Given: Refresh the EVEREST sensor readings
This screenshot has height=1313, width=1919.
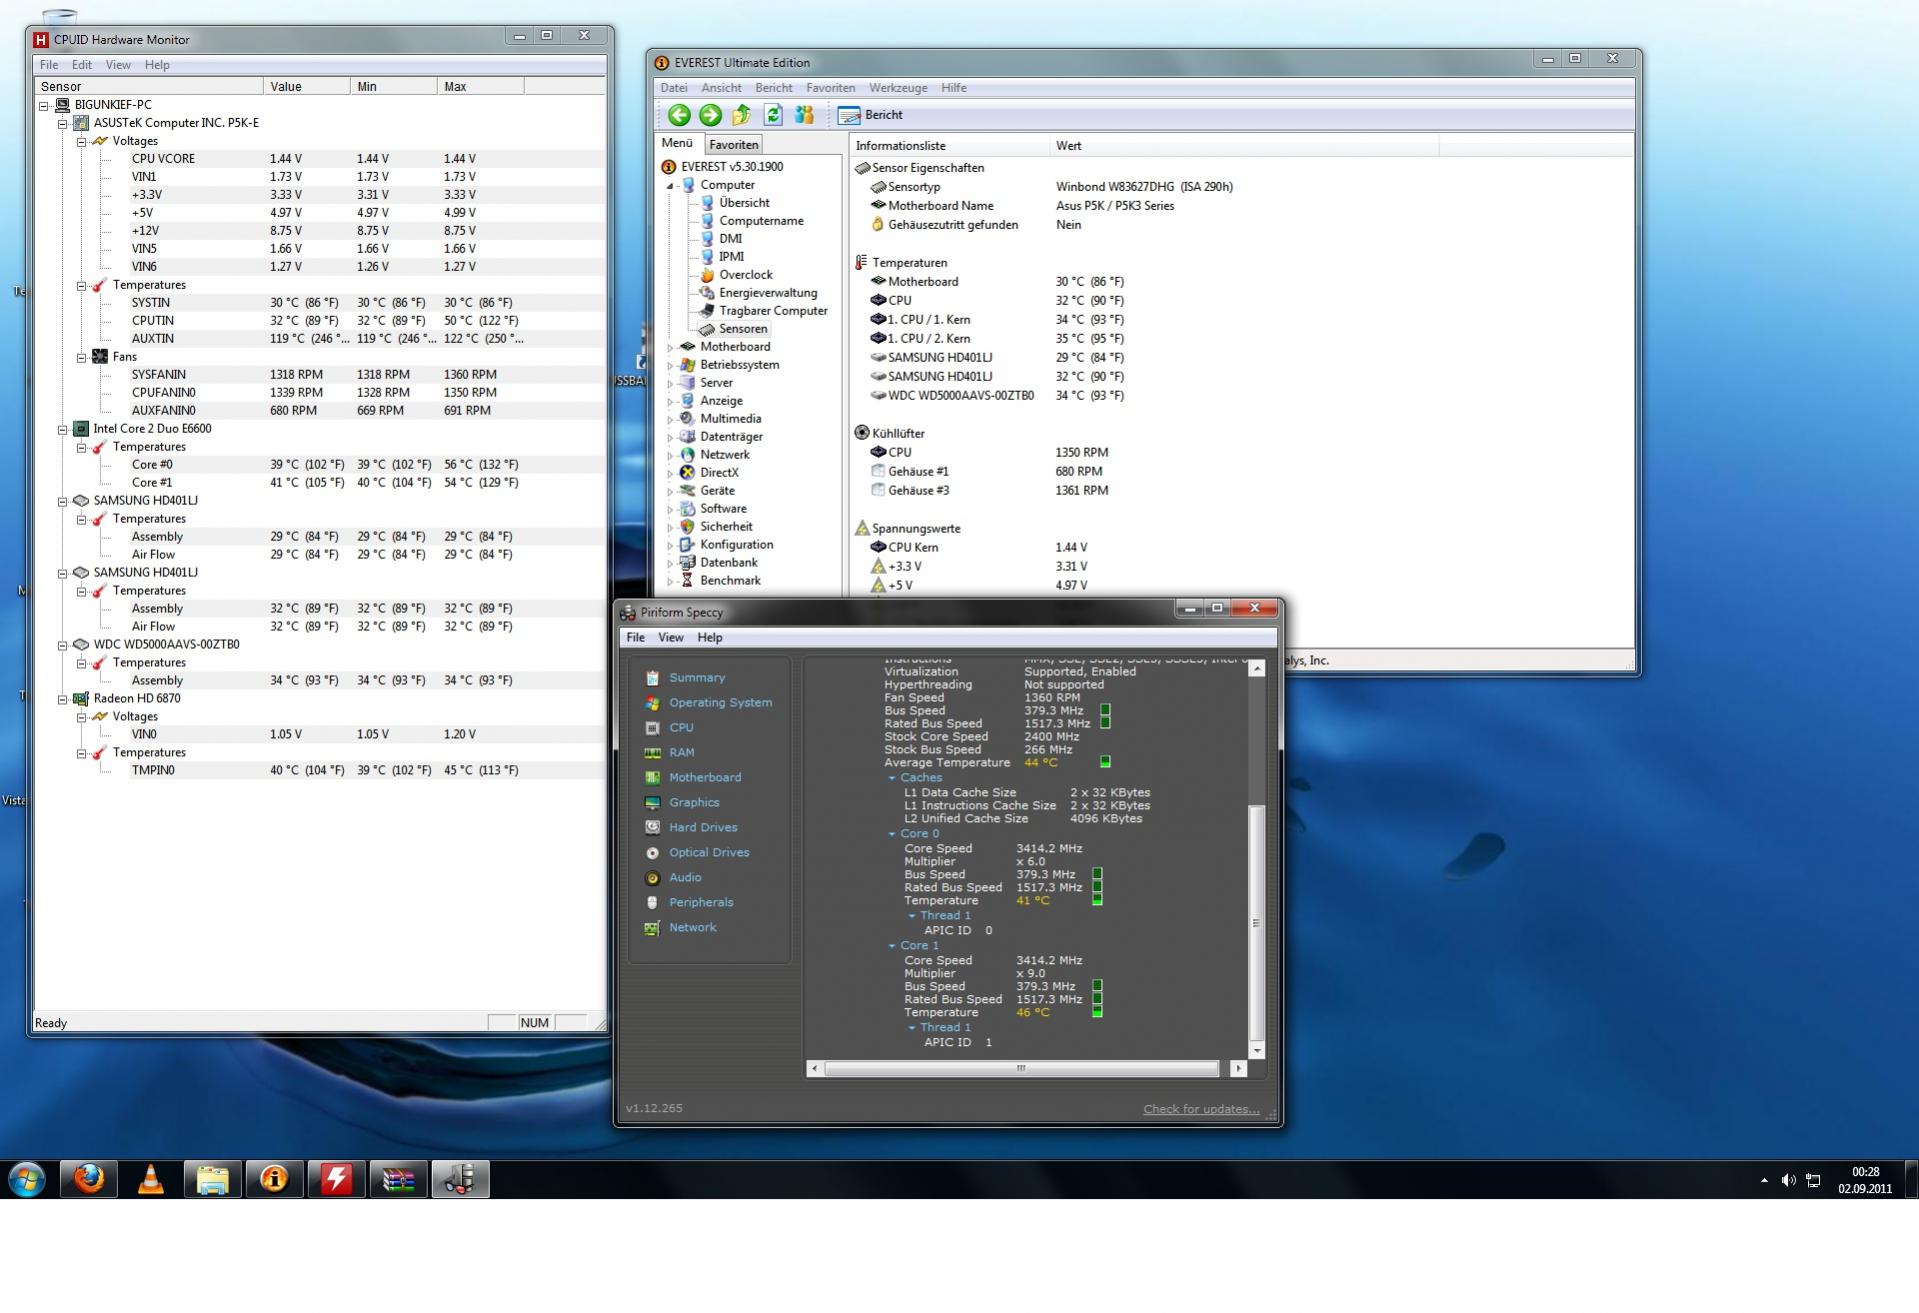Looking at the screenshot, I should 772,115.
